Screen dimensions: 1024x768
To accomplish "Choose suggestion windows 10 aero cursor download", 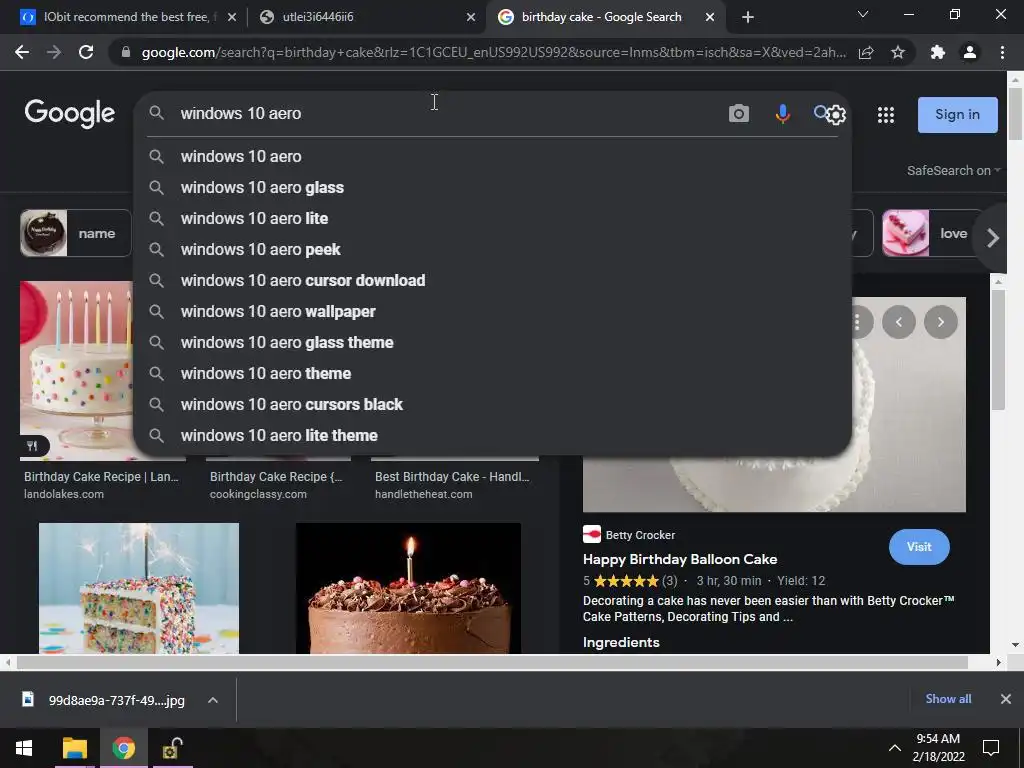I will (x=492, y=281).
